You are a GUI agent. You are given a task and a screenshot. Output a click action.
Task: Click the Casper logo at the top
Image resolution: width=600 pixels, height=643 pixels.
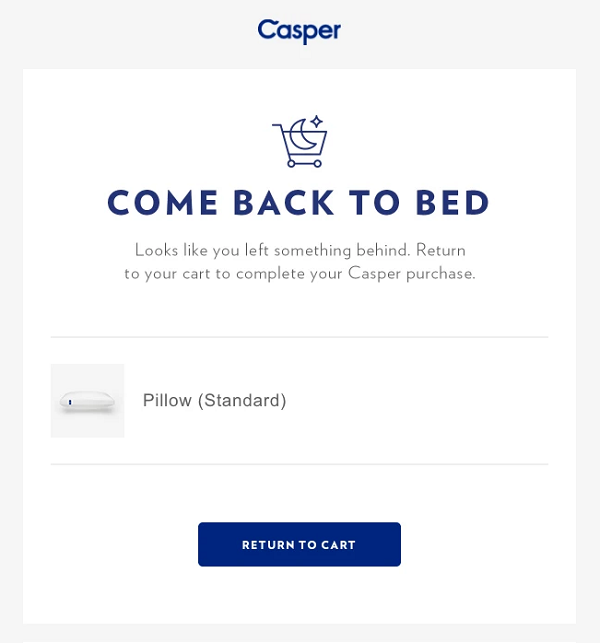point(299,31)
